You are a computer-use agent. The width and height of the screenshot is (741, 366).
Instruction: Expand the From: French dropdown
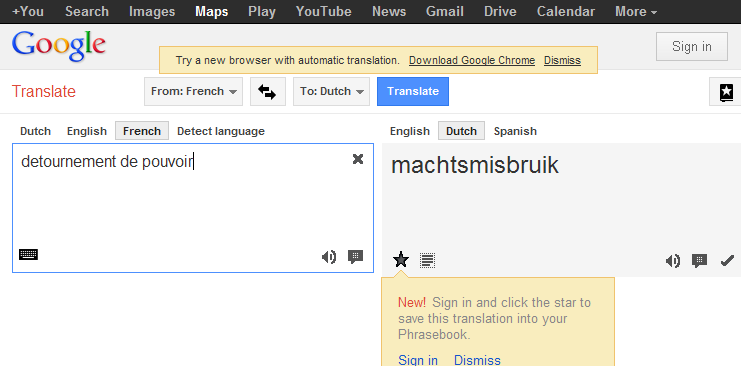[x=193, y=91]
